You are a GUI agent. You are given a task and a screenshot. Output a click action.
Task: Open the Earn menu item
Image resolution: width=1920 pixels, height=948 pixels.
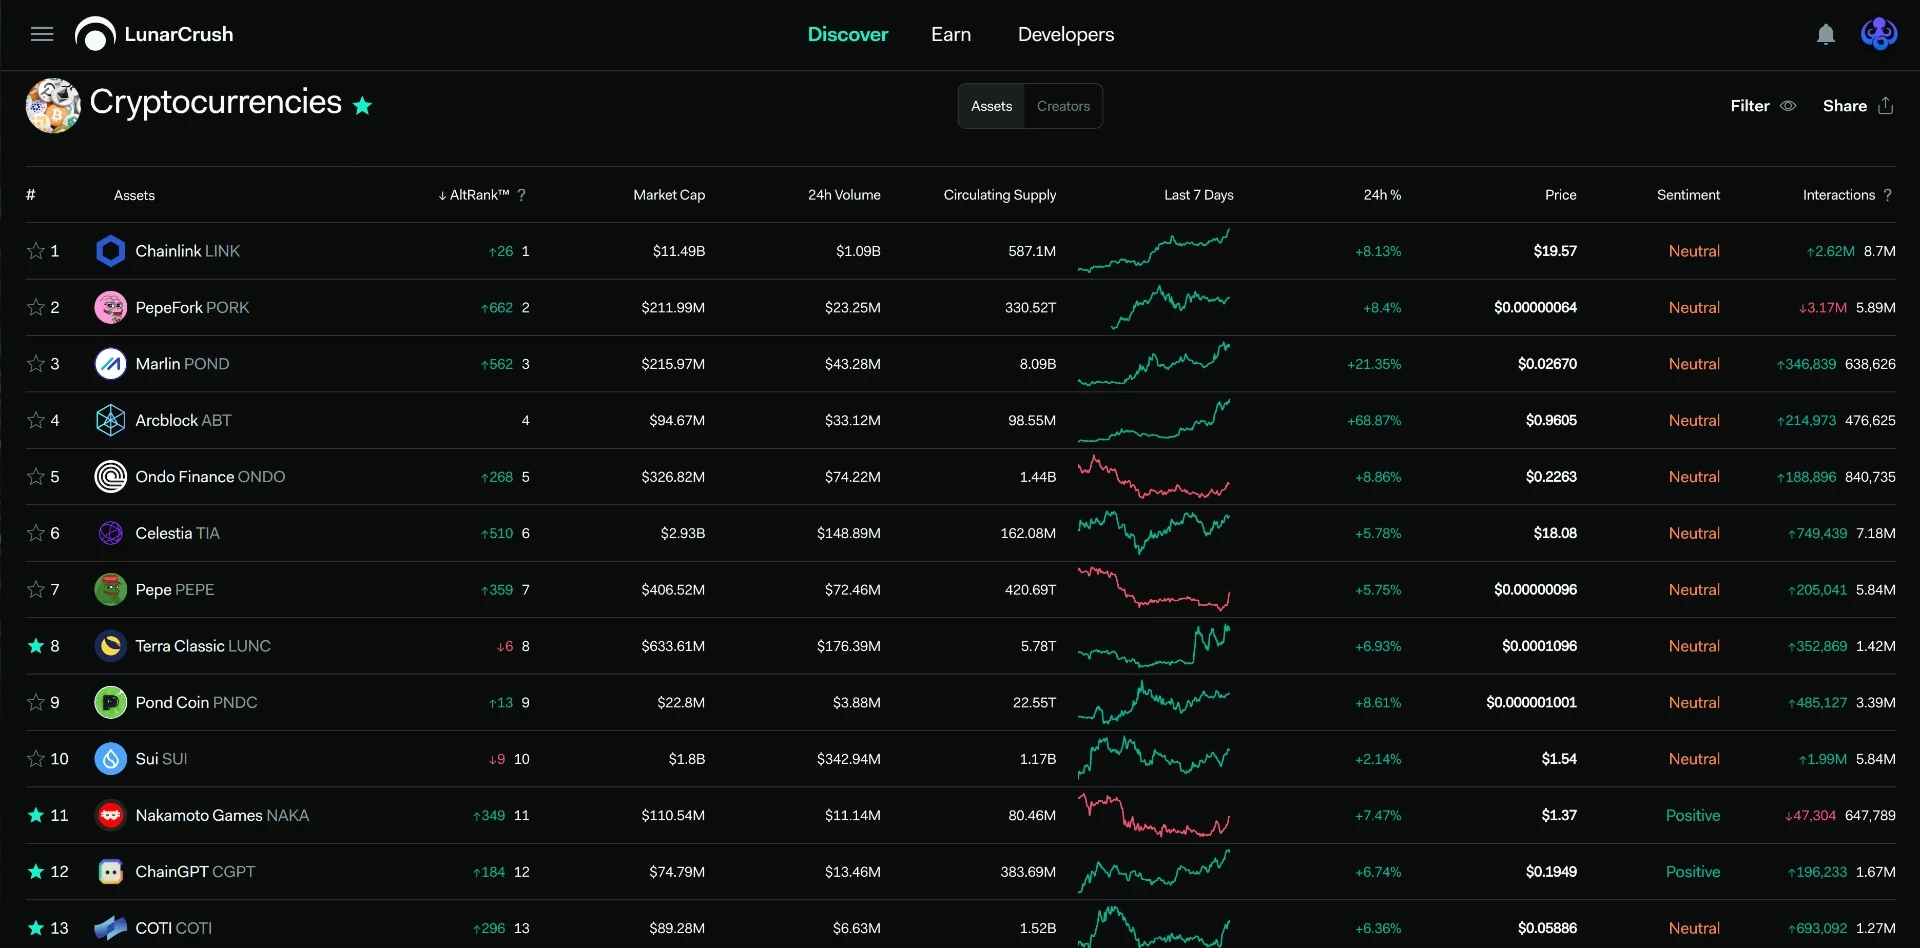point(951,34)
